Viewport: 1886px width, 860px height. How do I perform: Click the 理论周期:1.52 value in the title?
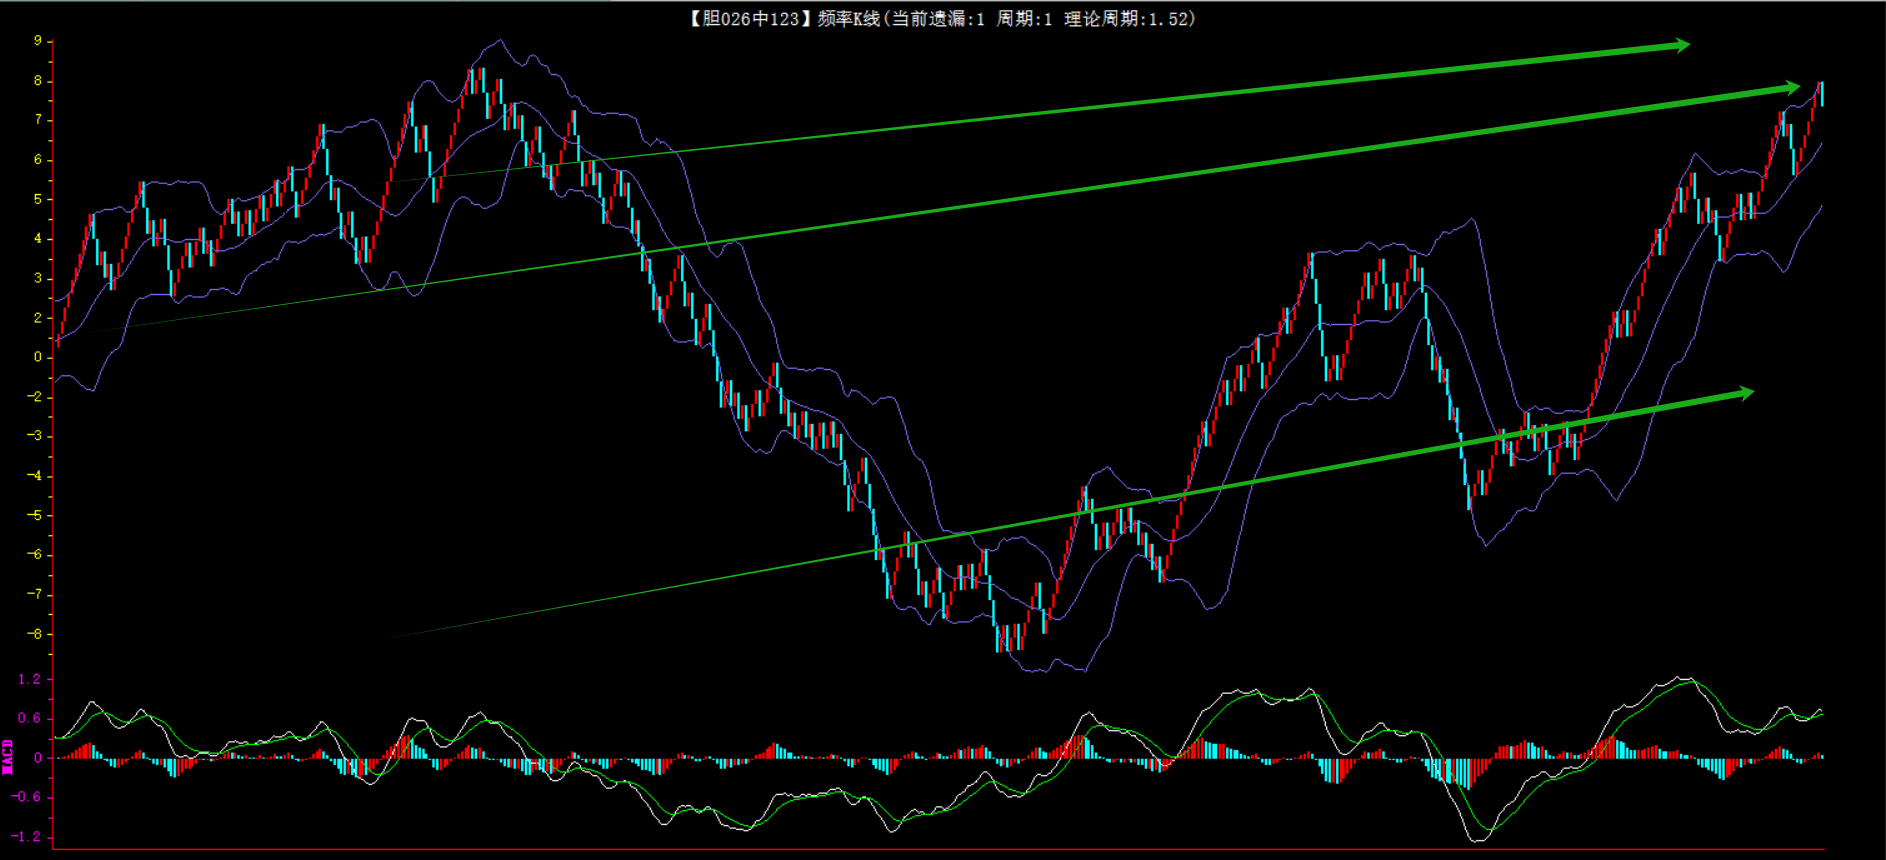click(x=1128, y=19)
